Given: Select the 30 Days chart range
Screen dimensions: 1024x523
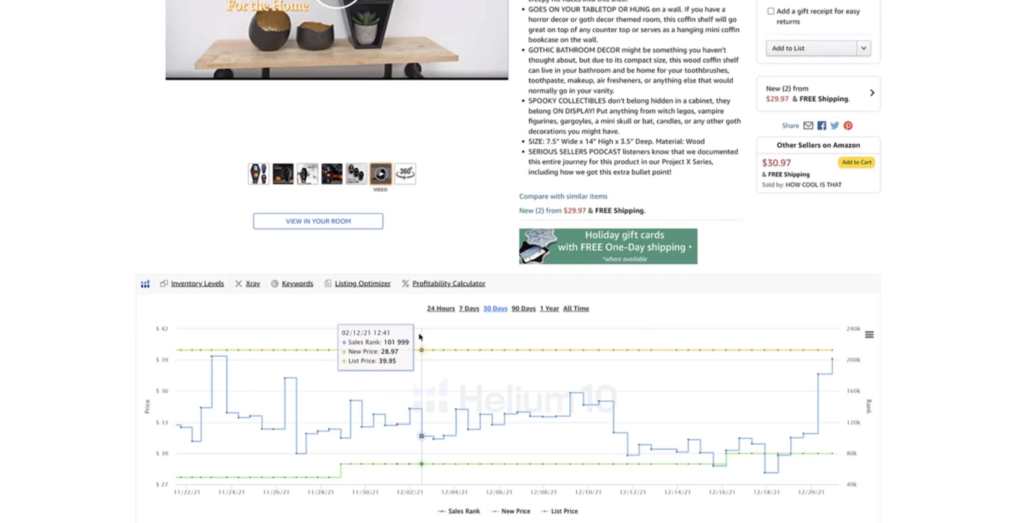Looking at the screenshot, I should coord(495,309).
